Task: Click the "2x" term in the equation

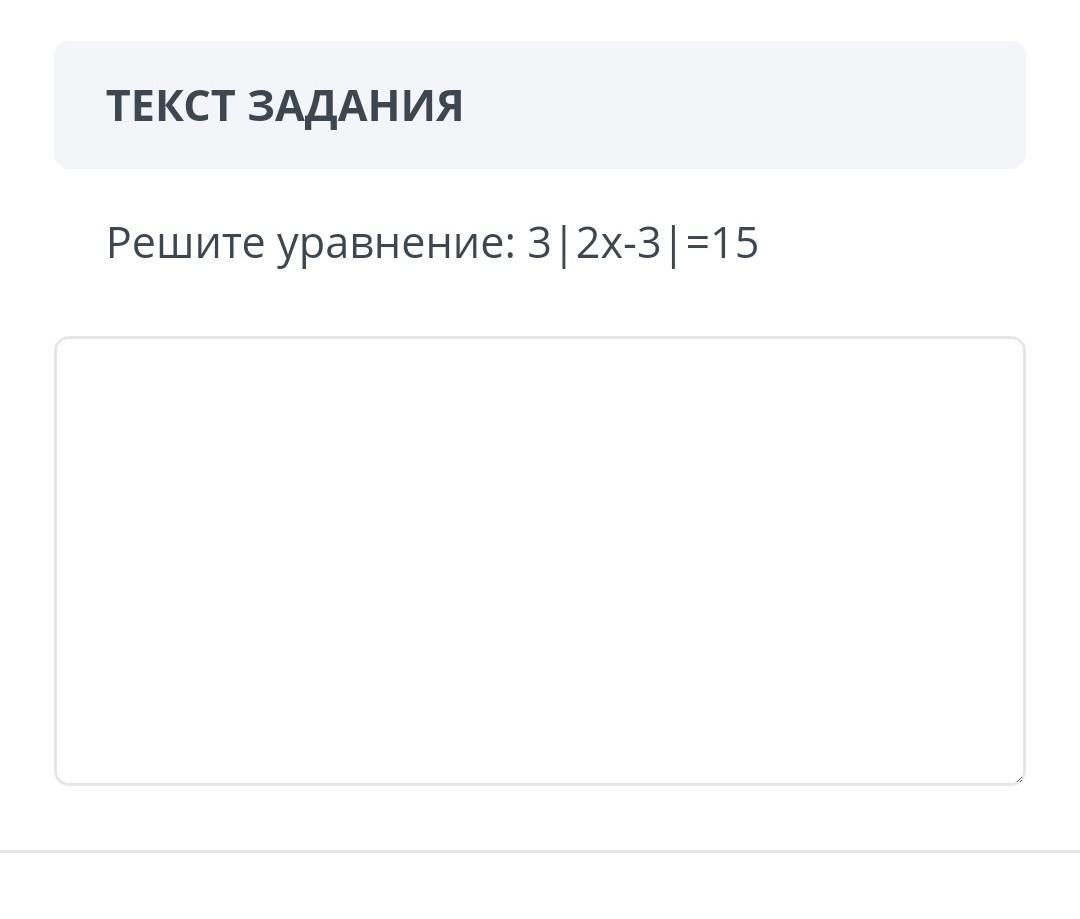Action: pyautogui.click(x=598, y=243)
